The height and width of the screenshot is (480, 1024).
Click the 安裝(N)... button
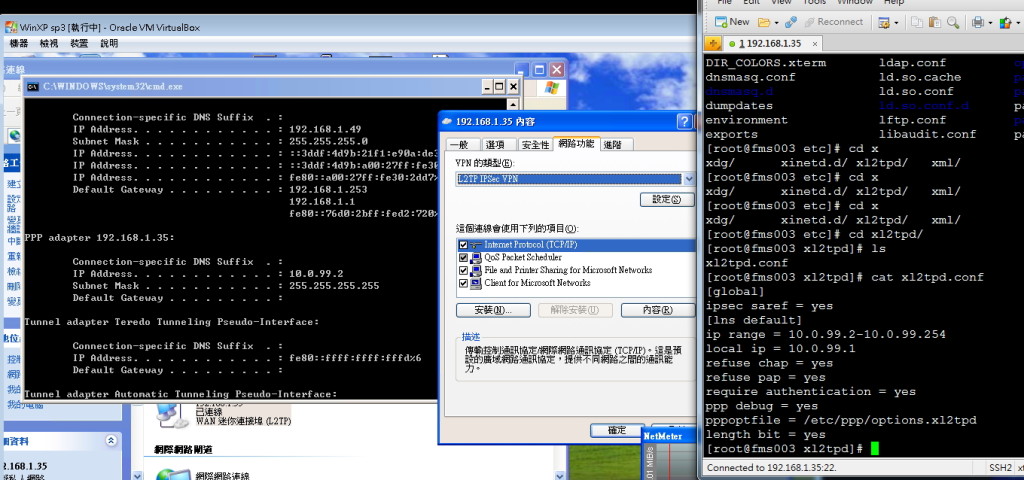click(x=494, y=310)
